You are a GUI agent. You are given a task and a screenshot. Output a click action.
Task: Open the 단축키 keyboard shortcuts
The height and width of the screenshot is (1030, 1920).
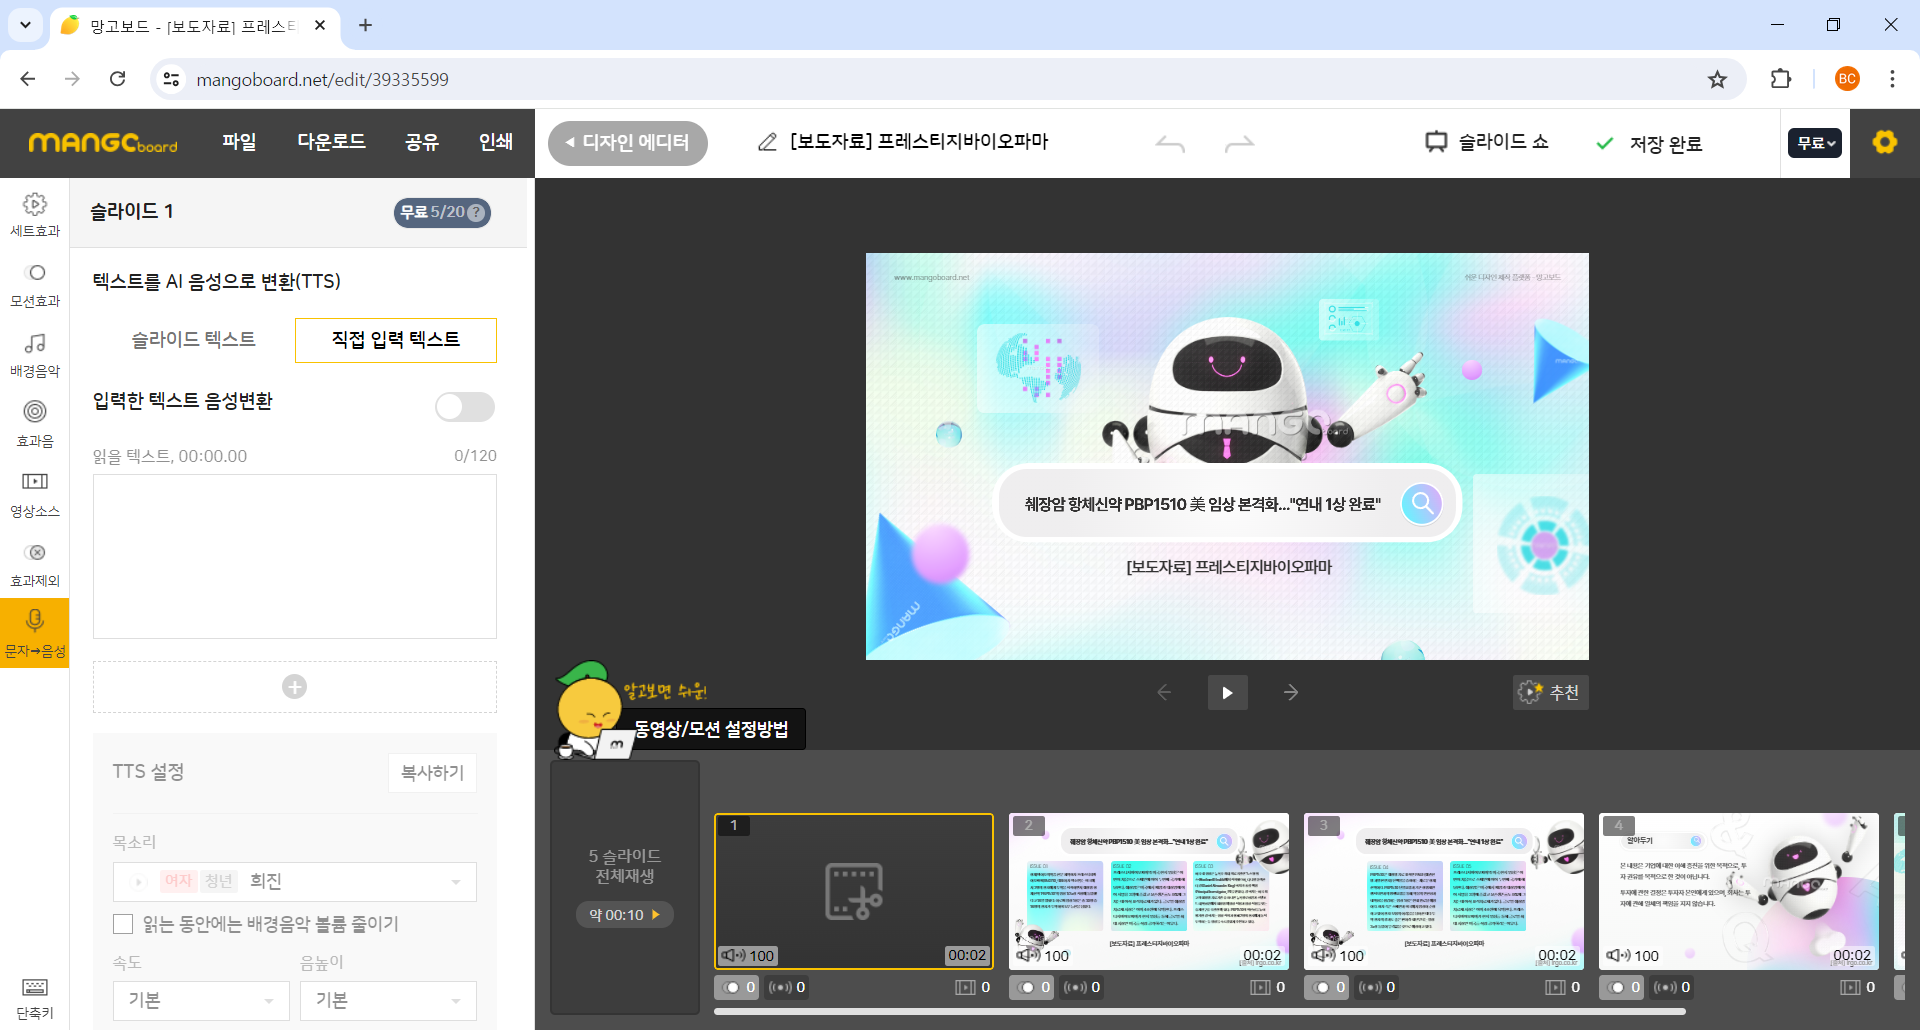(35, 999)
